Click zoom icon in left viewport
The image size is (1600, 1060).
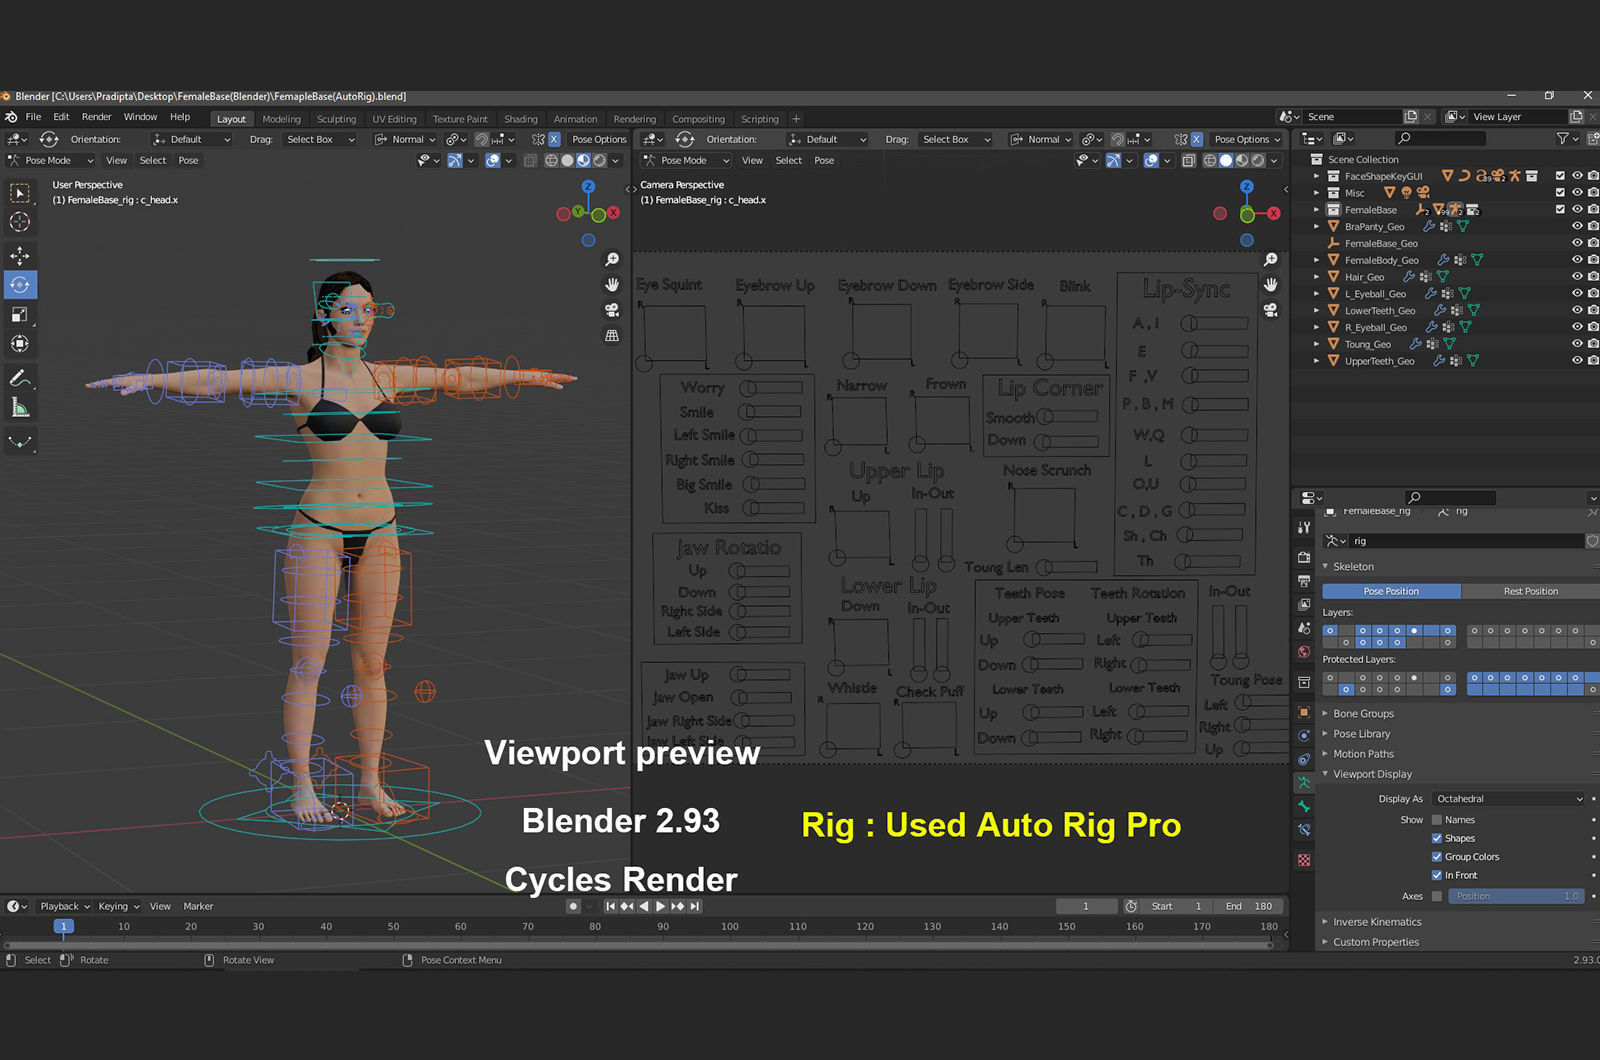(x=612, y=260)
